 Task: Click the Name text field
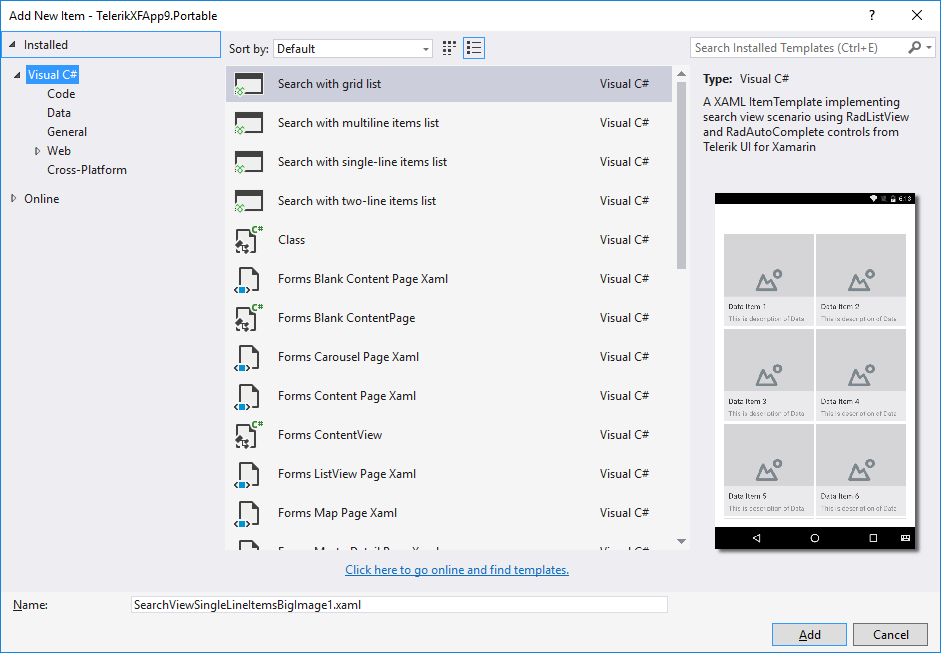[399, 605]
